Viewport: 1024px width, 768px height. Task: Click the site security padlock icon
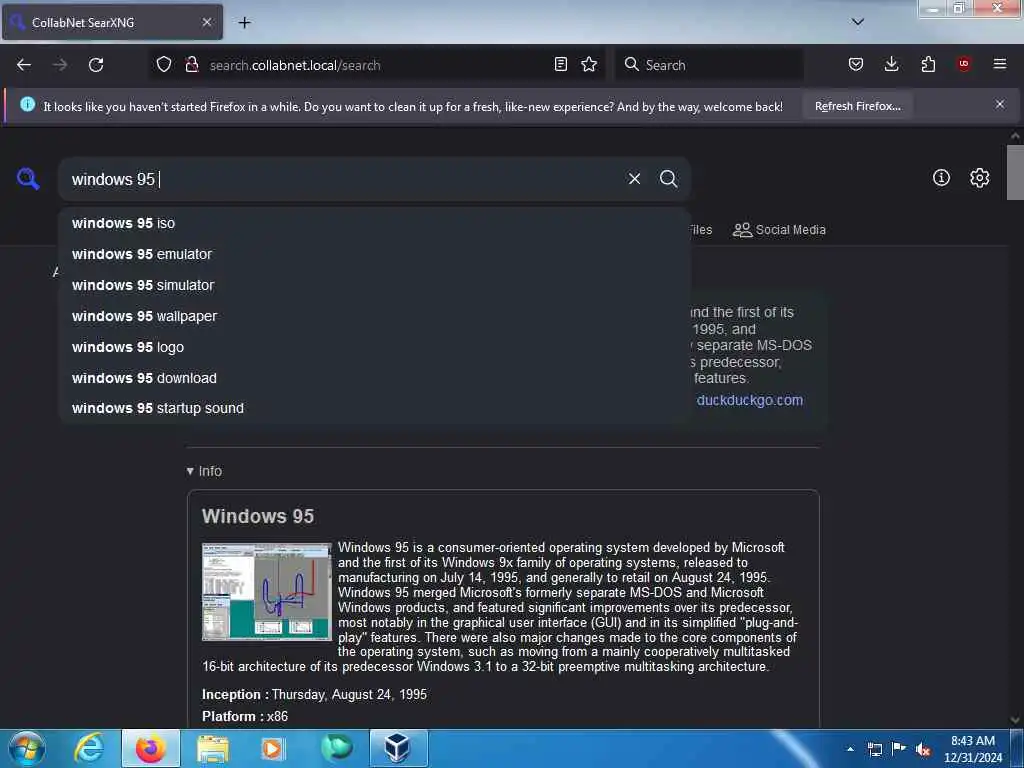[192, 65]
